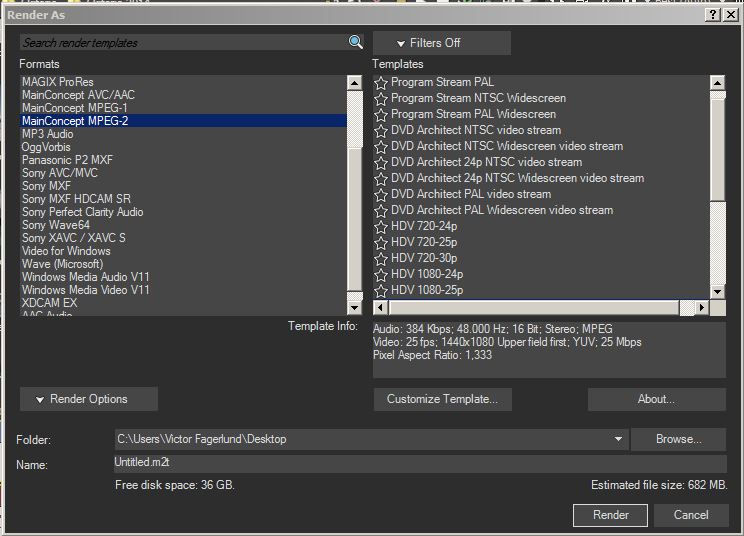Open Customize Template dialog
The width and height of the screenshot is (744, 536).
(x=443, y=399)
